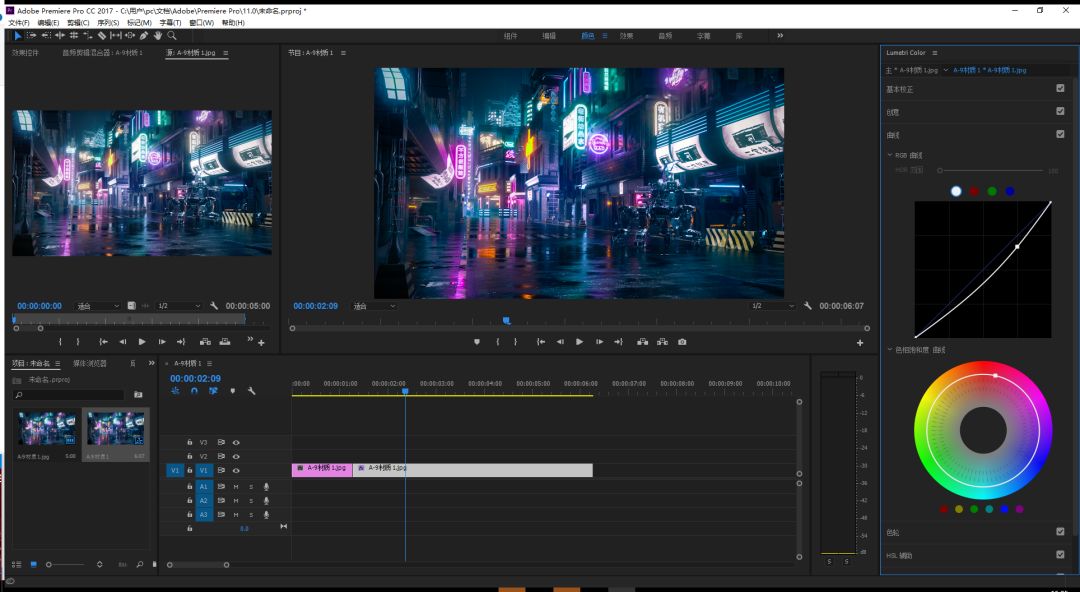Select the Pen tool in the toolbar
1080x592 pixels.
[x=144, y=35]
